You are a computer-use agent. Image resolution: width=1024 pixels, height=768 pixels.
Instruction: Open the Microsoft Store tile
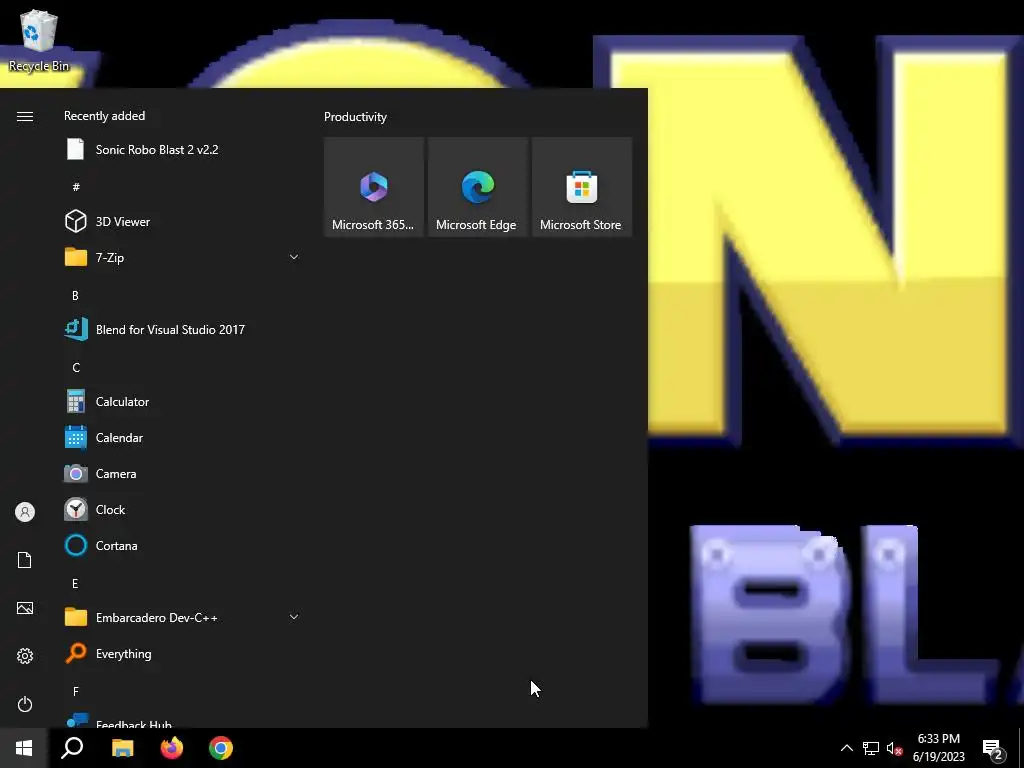click(x=582, y=187)
